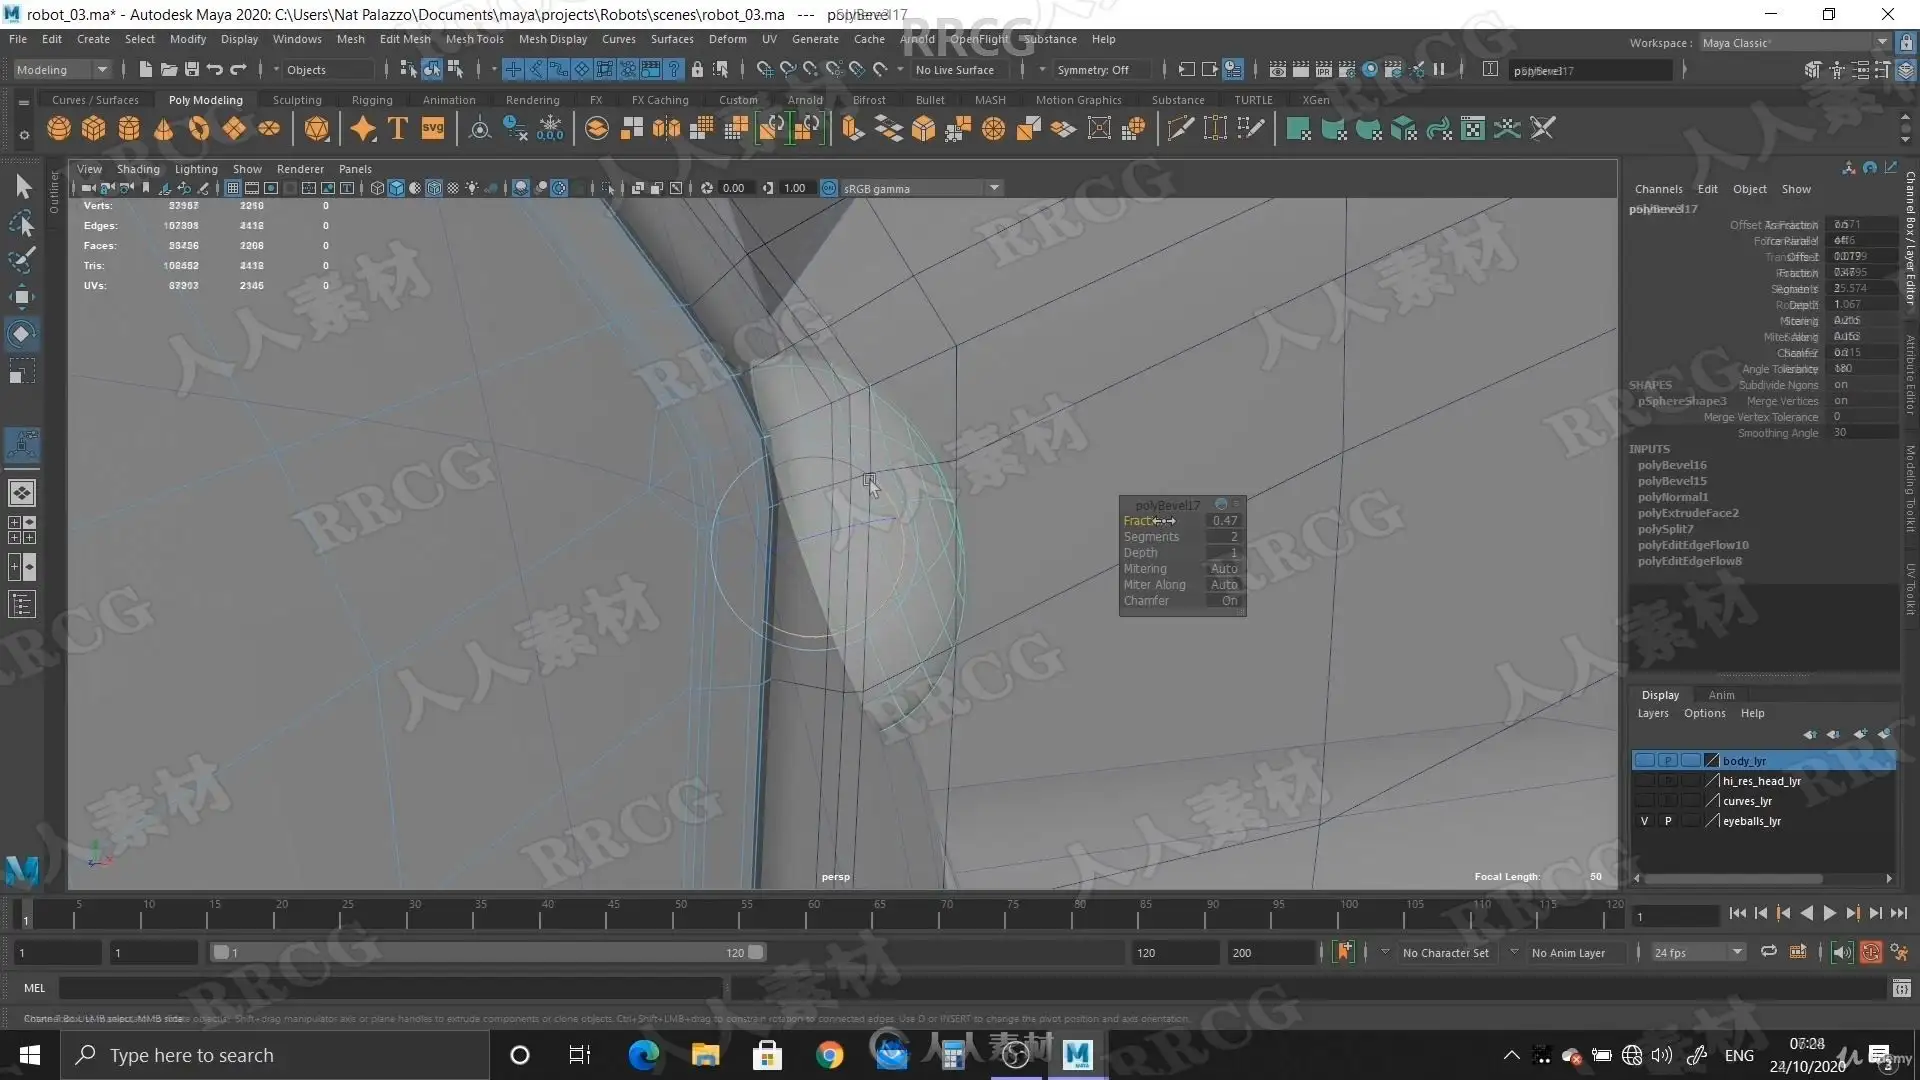Toggle visibility of eyeballs_lyr layer

click(1644, 821)
